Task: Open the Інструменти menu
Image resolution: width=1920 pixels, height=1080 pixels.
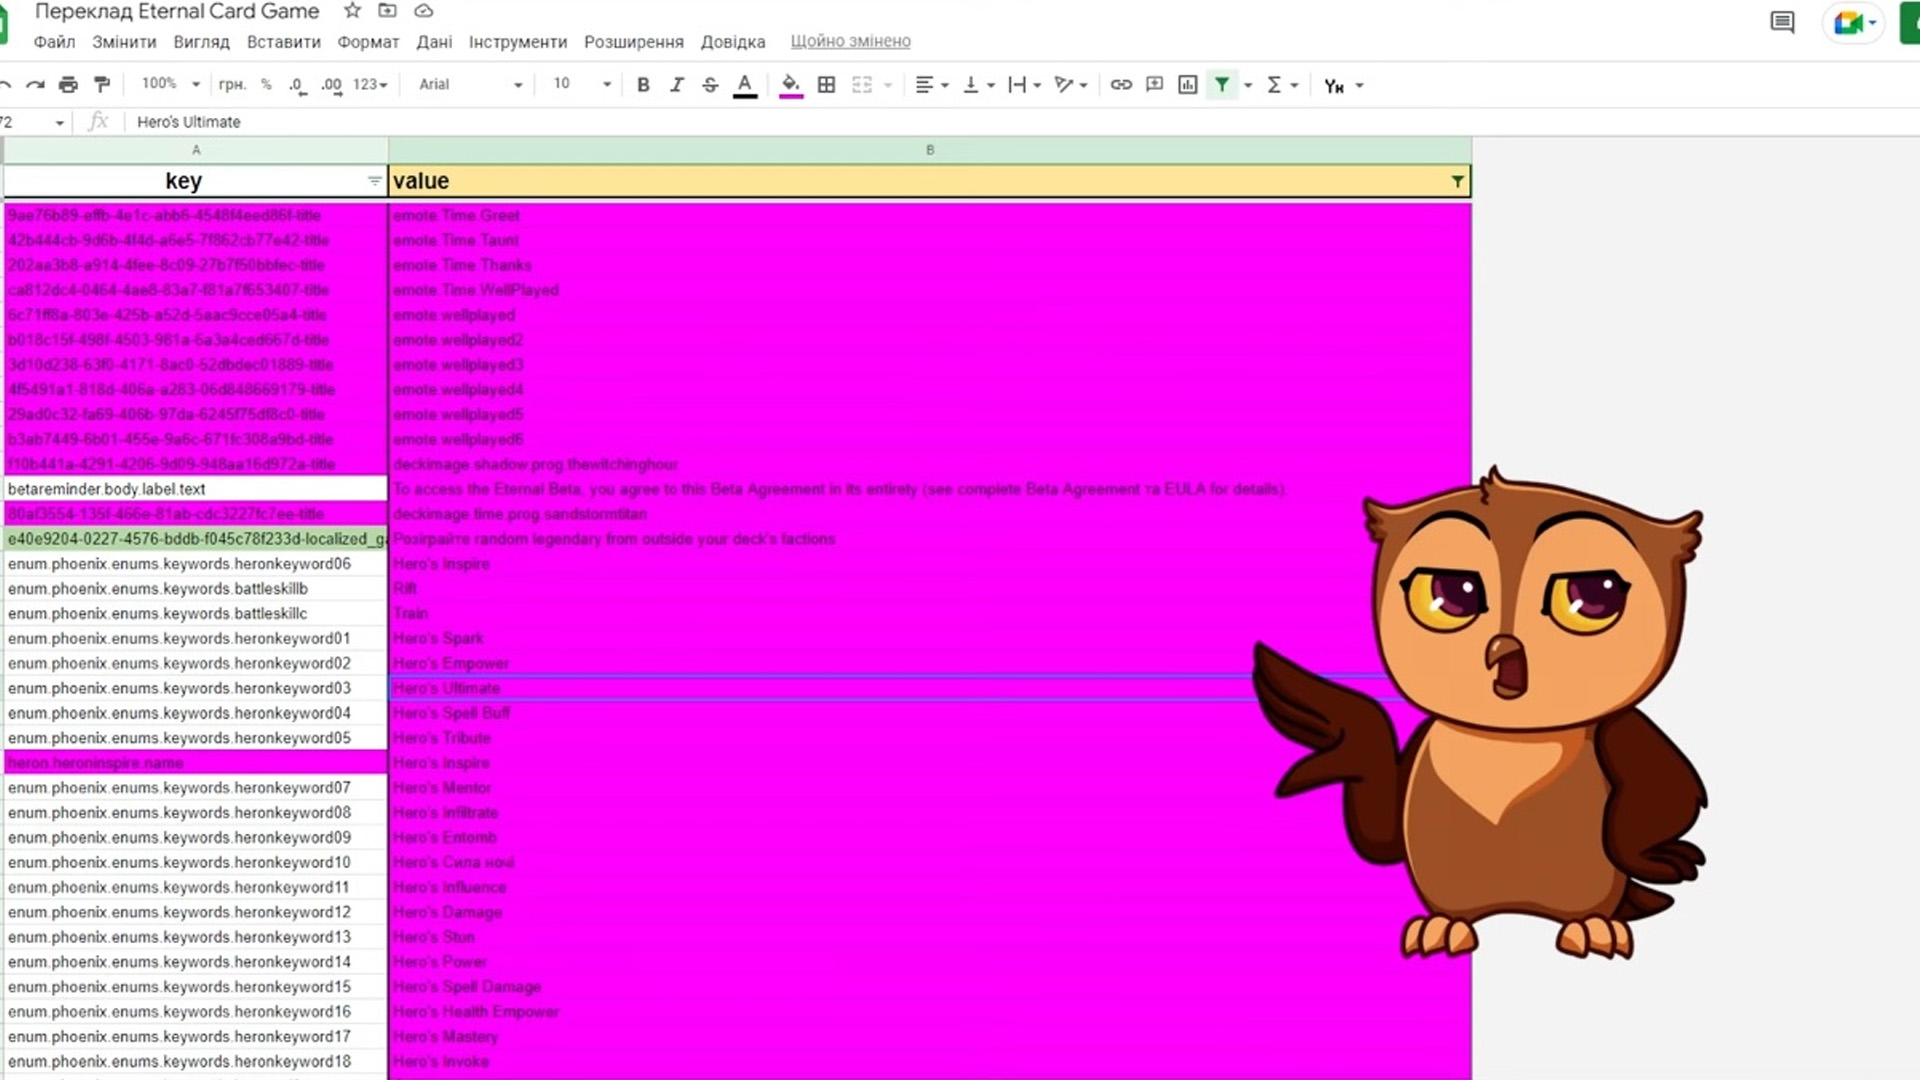Action: coord(517,42)
